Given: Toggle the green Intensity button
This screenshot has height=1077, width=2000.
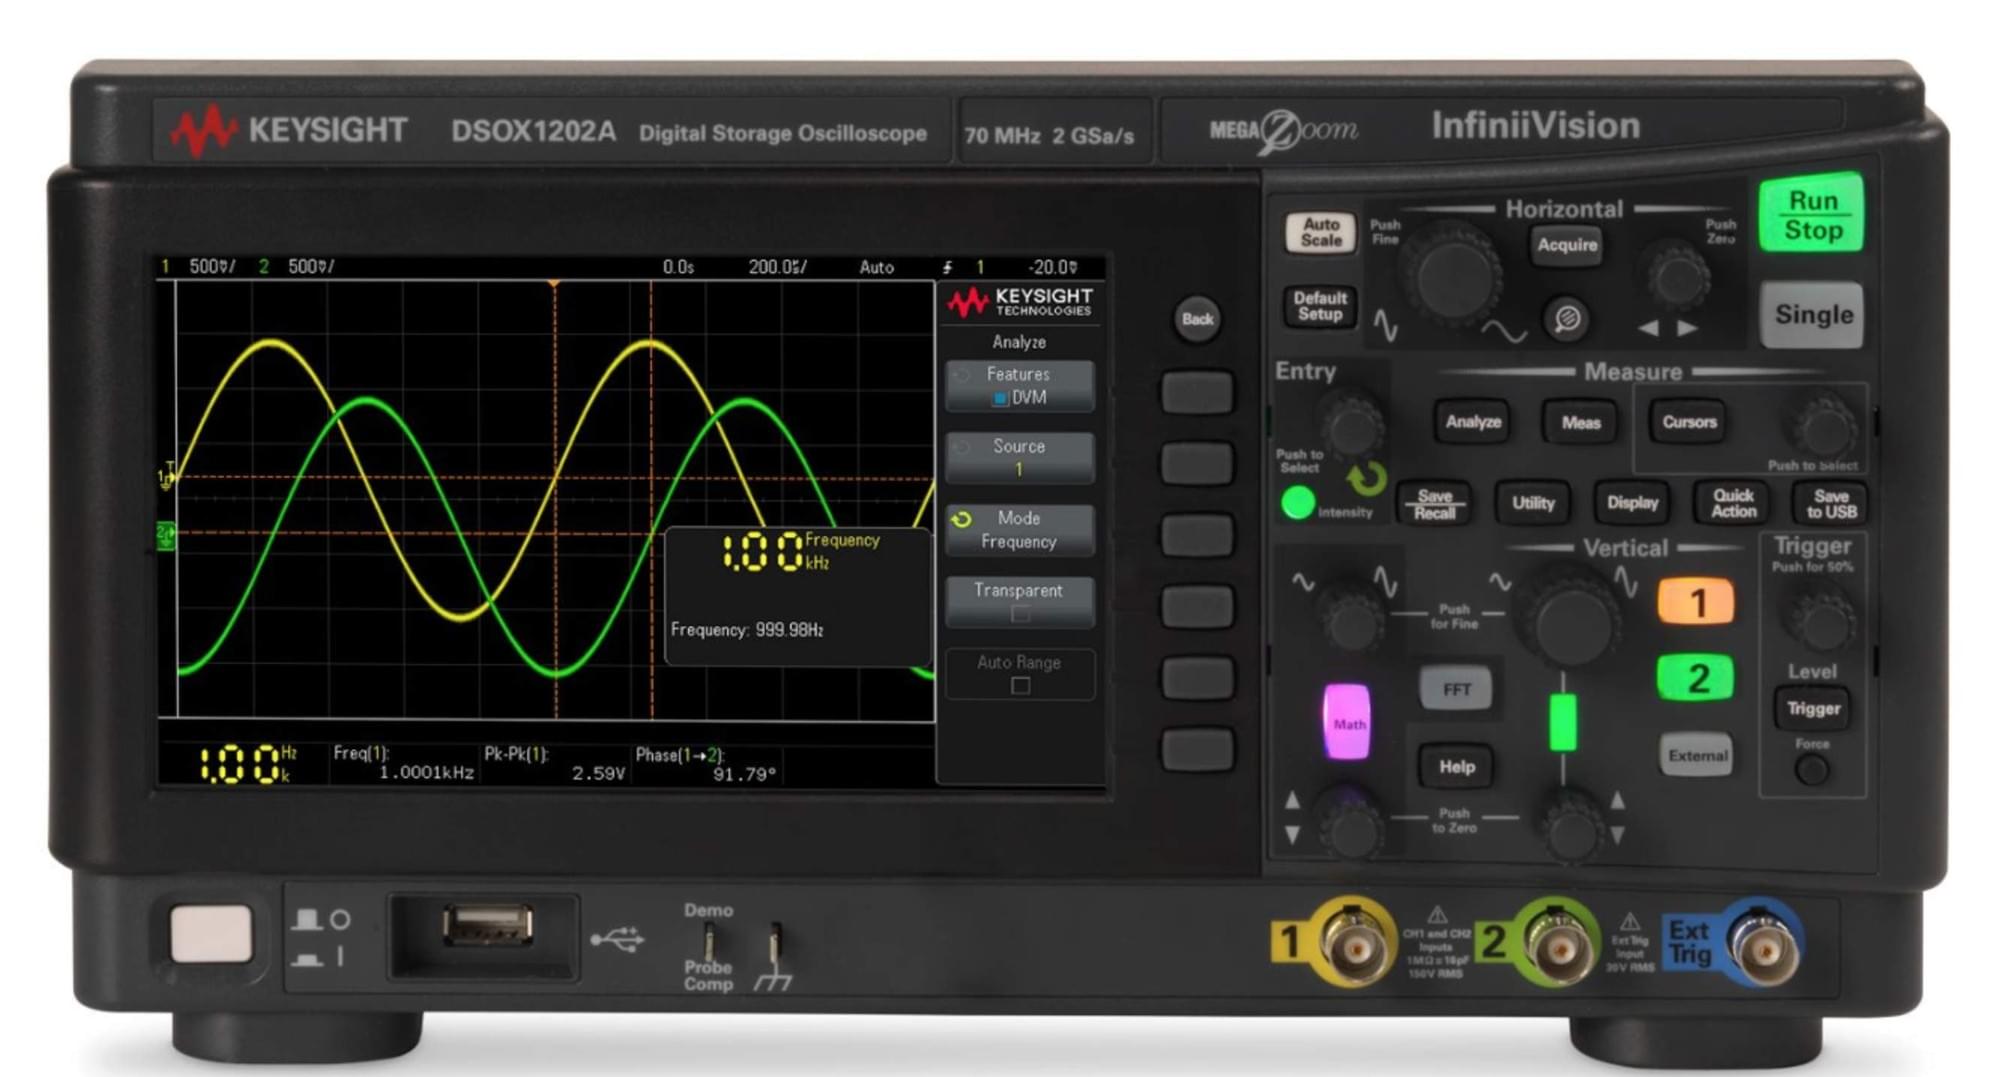Looking at the screenshot, I should click(x=1298, y=503).
